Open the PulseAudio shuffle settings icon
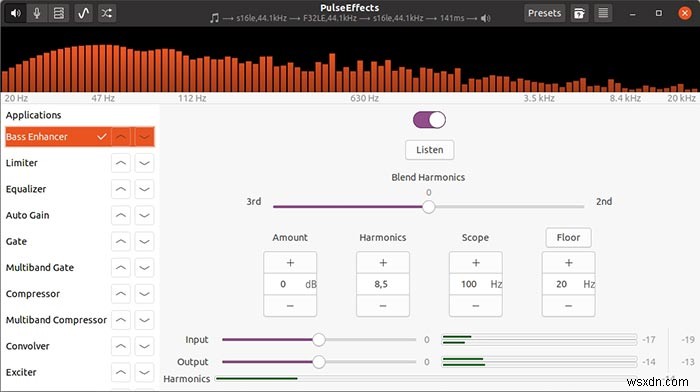This screenshot has width=700, height=392. coord(106,13)
